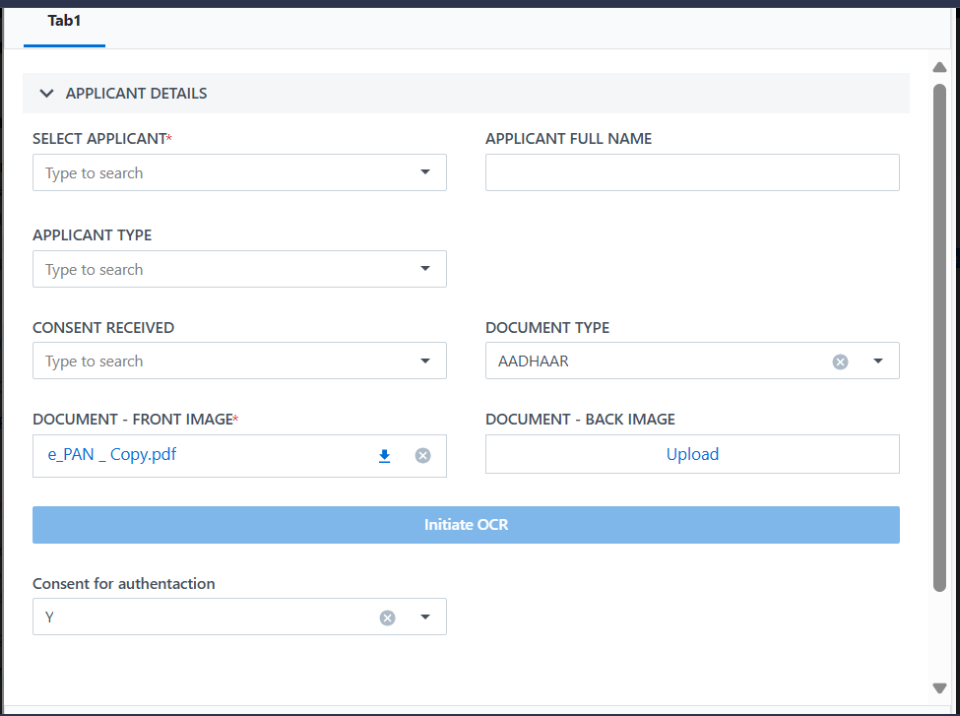The image size is (960, 716).
Task: Remove the uploaded front image file
Action: click(423, 456)
